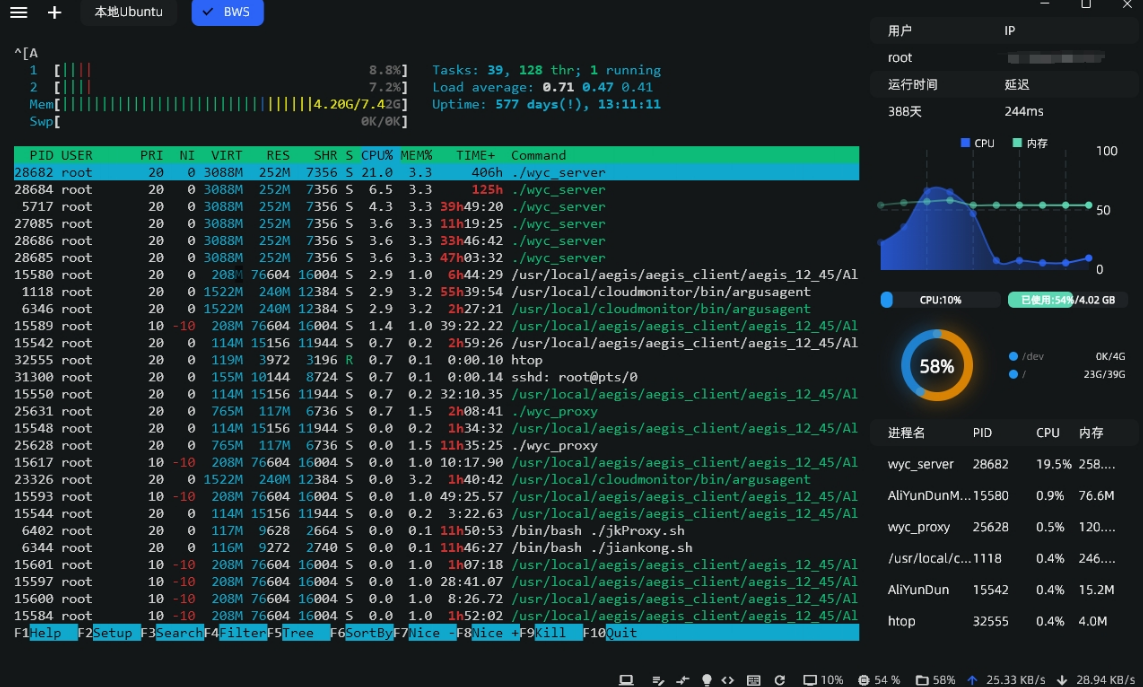Toggle the 内存 series in chart legend
The width and height of the screenshot is (1143, 687).
(x=1030, y=143)
